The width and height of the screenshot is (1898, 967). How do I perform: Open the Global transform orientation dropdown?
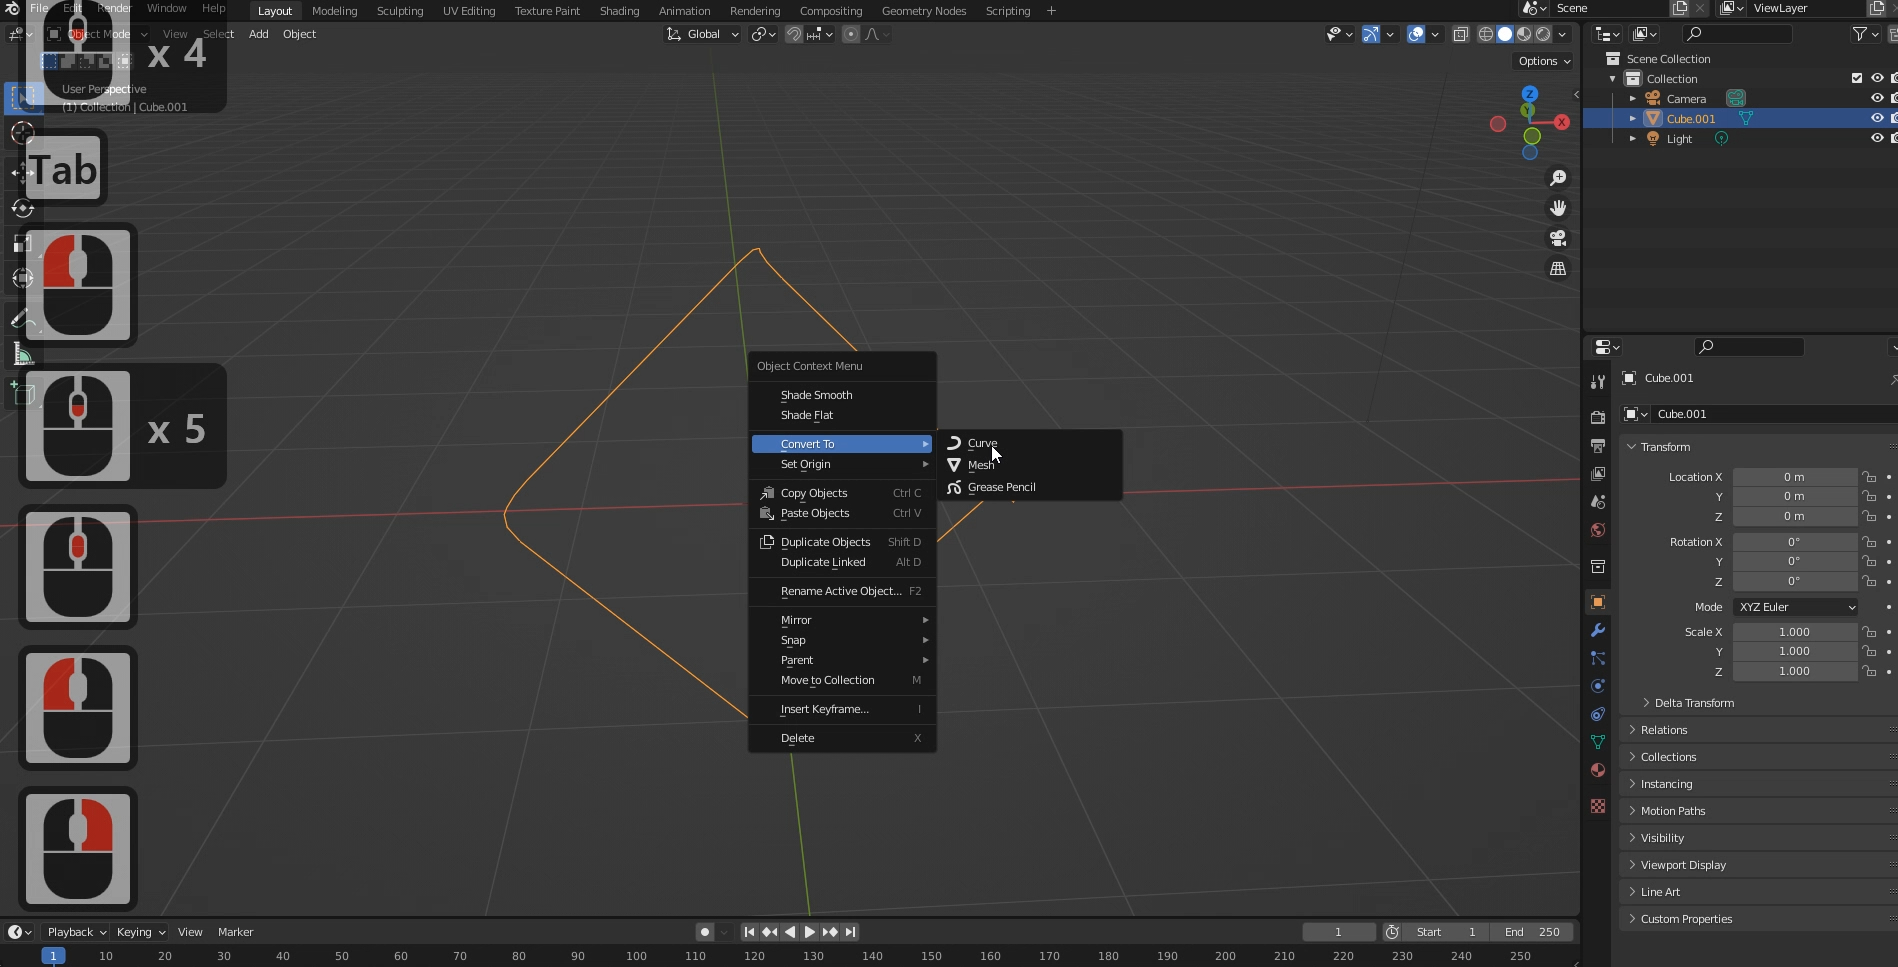(x=703, y=34)
